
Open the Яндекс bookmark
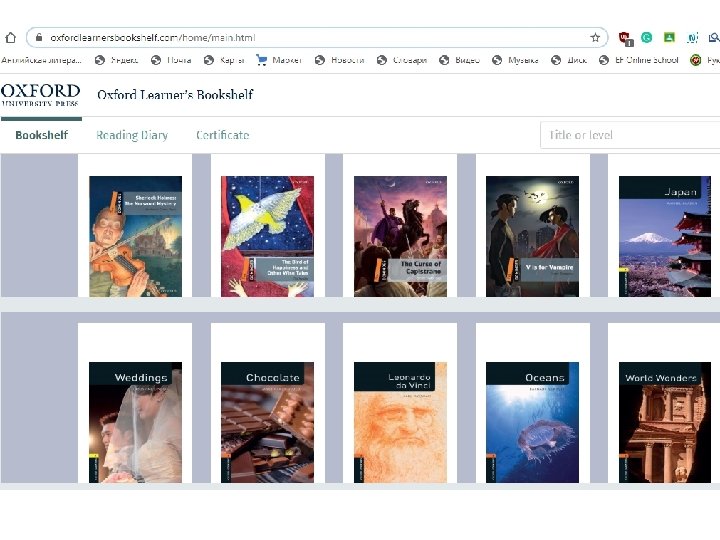point(116,60)
